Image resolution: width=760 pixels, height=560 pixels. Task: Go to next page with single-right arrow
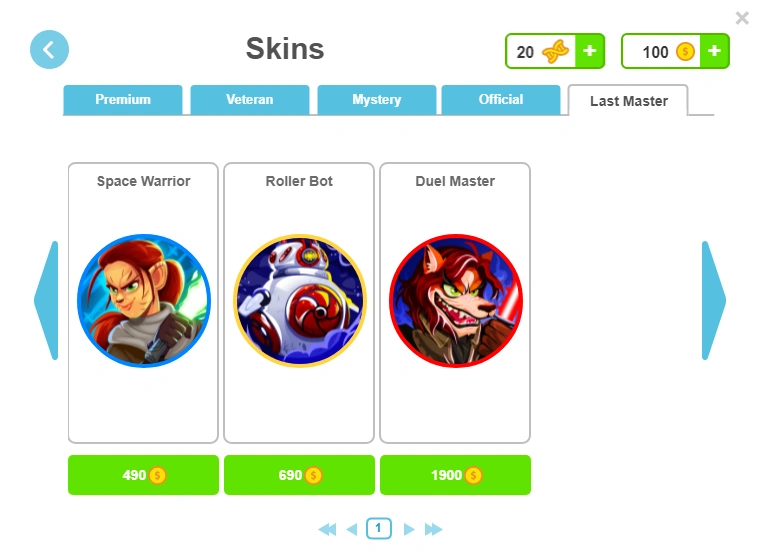coord(409,529)
